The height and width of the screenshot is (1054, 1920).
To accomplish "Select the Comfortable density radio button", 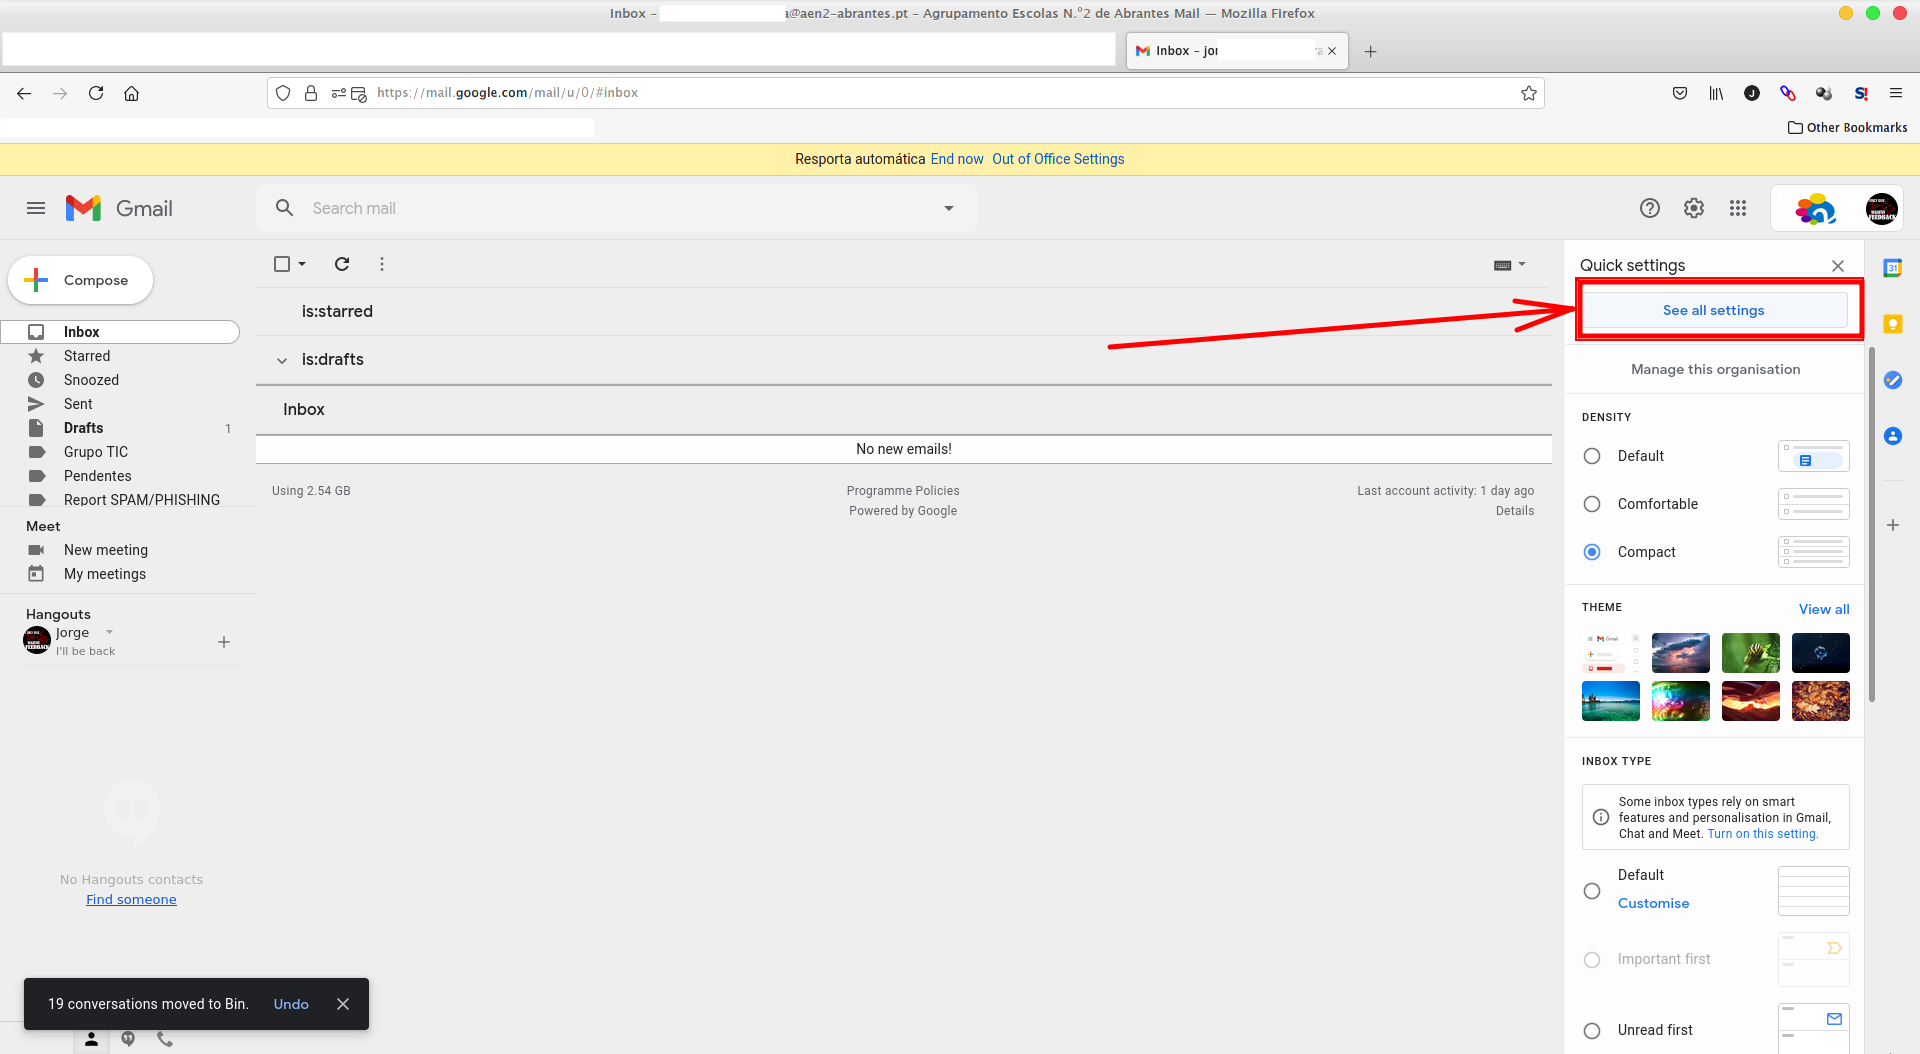I will coord(1592,504).
